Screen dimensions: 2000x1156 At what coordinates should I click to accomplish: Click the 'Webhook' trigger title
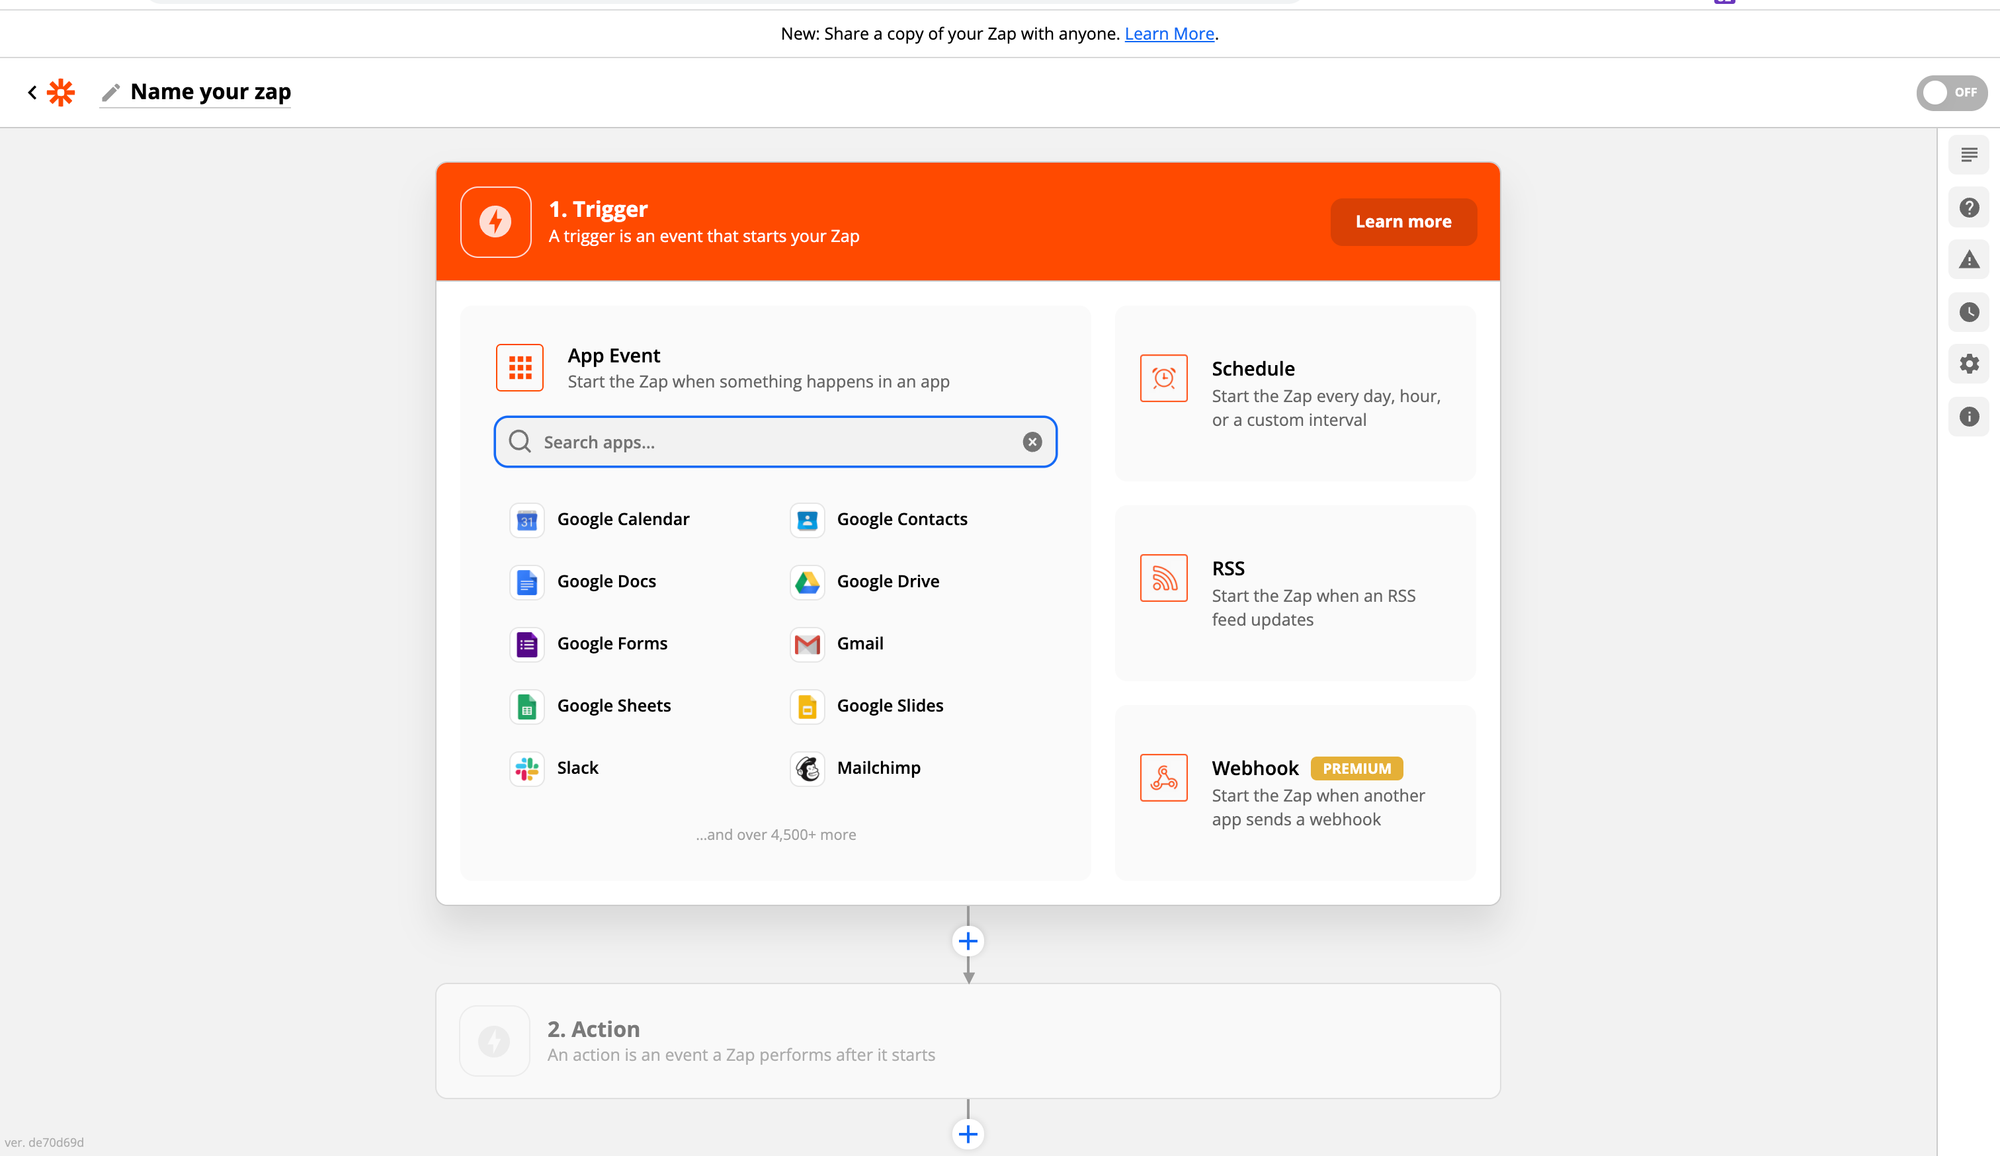(1255, 768)
